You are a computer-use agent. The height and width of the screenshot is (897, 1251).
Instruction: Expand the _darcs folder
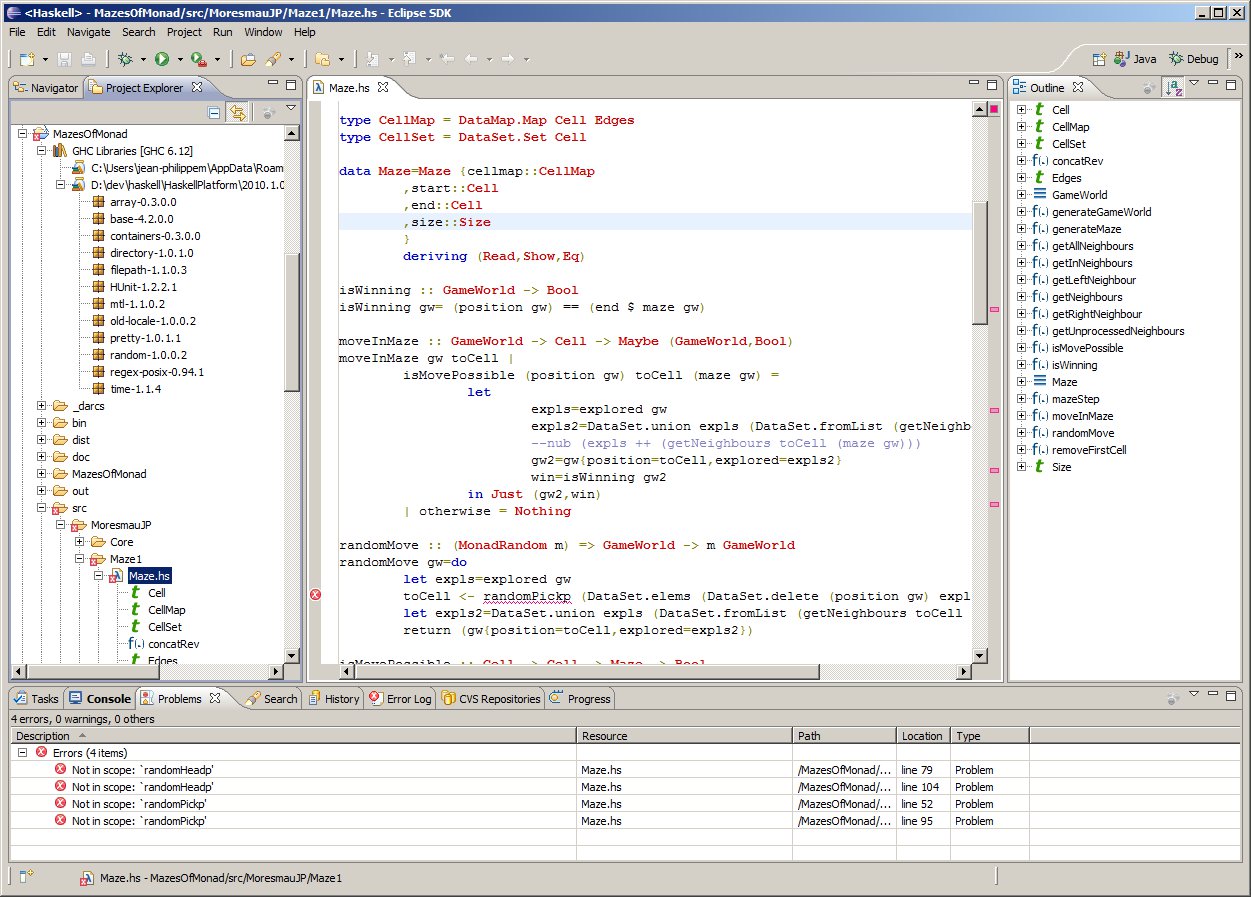[41, 406]
